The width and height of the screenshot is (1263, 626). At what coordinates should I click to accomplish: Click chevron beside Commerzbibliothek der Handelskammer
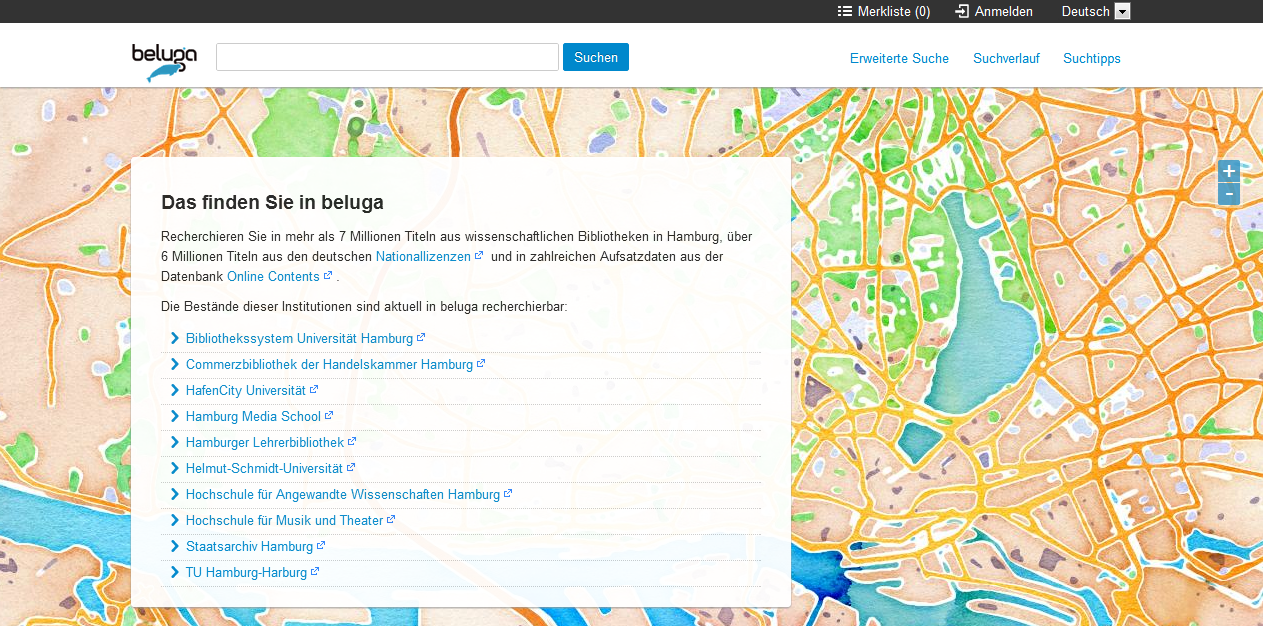click(x=175, y=364)
